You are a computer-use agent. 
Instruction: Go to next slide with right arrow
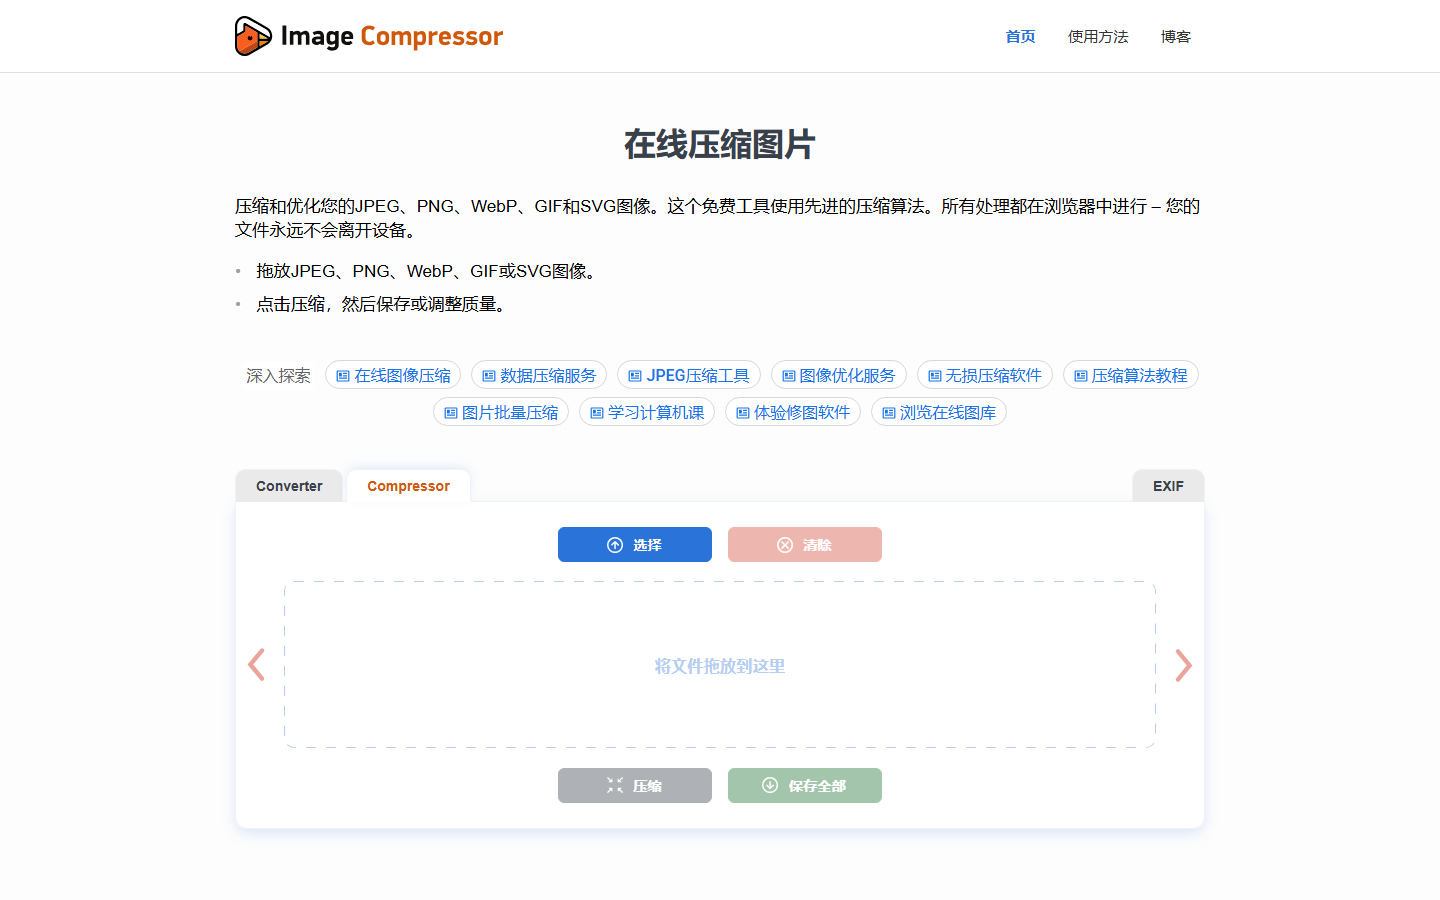pos(1184,665)
